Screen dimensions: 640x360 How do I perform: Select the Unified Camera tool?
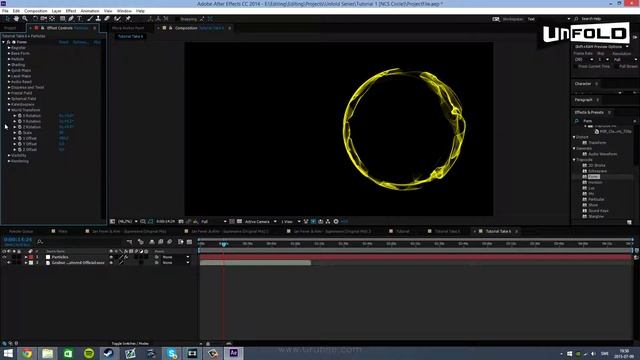43,19
